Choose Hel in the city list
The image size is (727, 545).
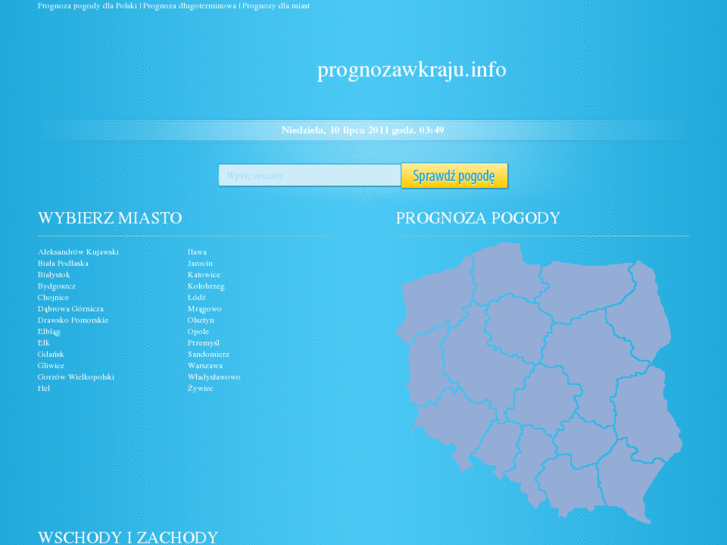pos(44,388)
